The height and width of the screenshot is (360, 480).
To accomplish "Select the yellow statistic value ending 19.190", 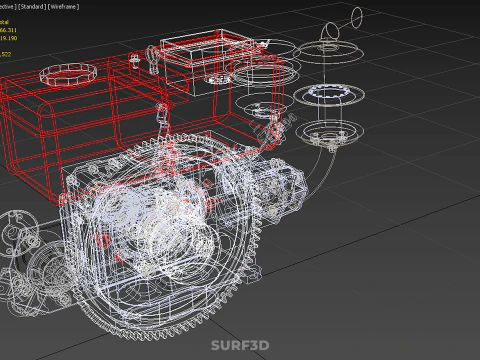I will click(8, 38).
